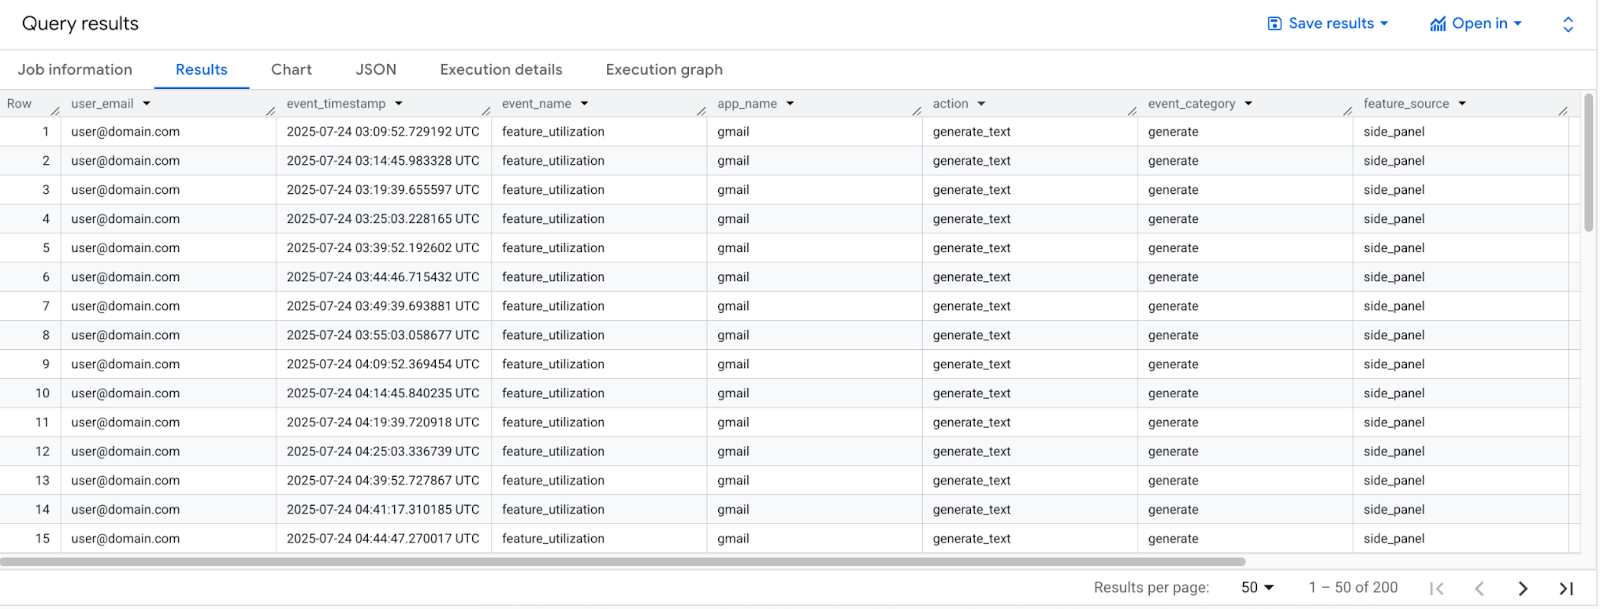The height and width of the screenshot is (609, 1600).
Task: Select the timestamp 2025-07-24 03:19:39.655597 UTC
Action: [383, 190]
